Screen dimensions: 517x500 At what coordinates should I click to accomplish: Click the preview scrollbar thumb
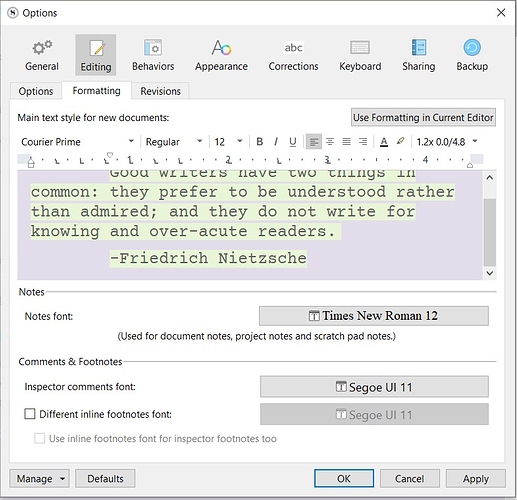(490, 232)
